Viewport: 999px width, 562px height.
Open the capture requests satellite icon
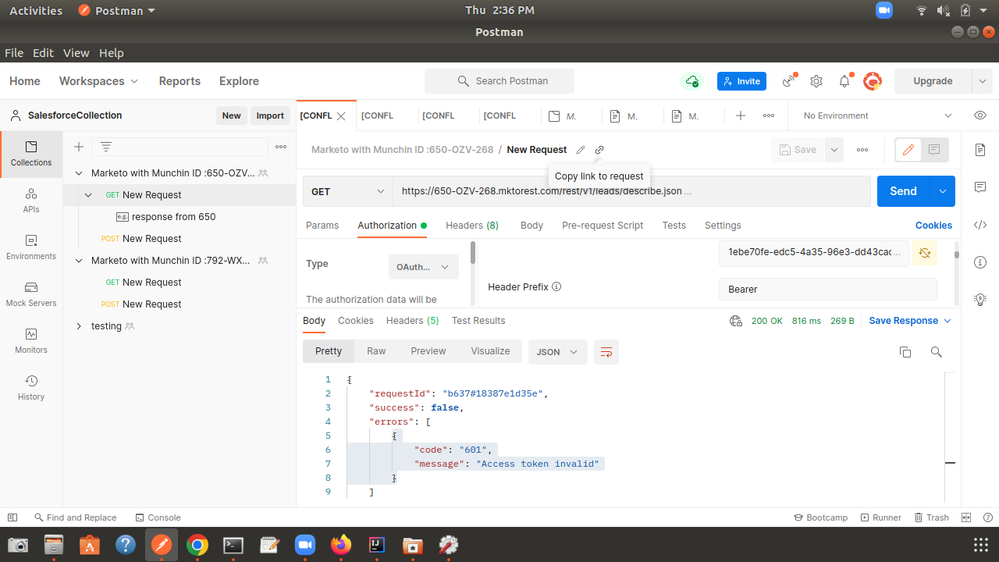789,81
